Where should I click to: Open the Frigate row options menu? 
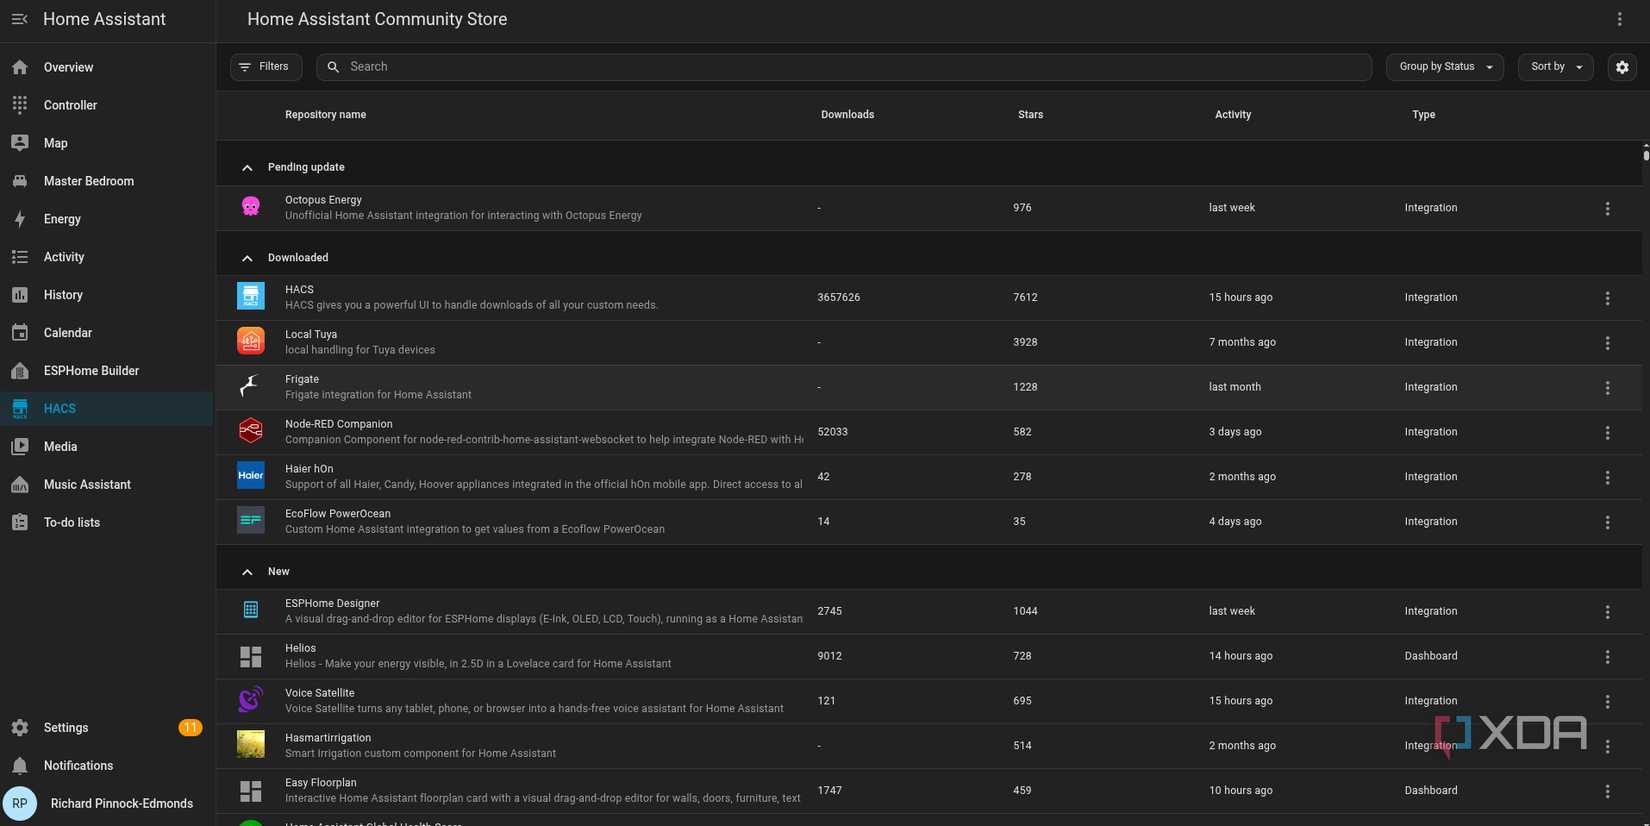point(1608,388)
